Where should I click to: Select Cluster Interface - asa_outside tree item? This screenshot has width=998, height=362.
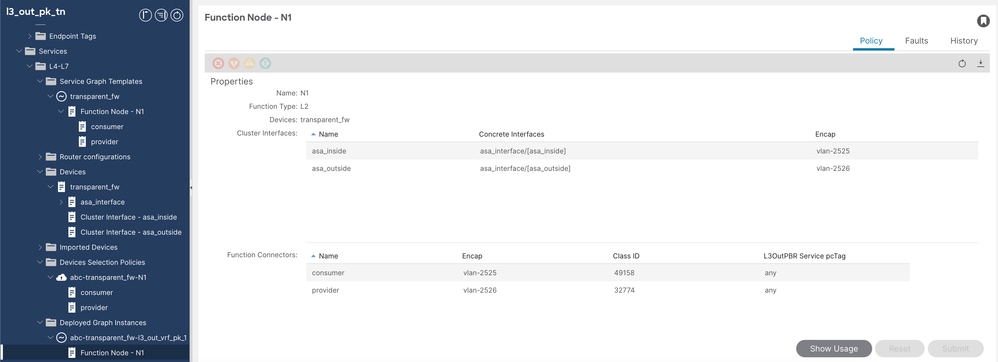(131, 232)
